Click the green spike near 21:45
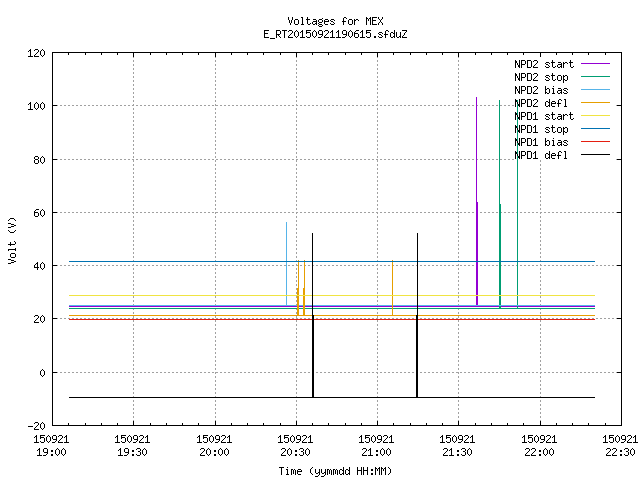This screenshot has width=640, height=480. 500,204
